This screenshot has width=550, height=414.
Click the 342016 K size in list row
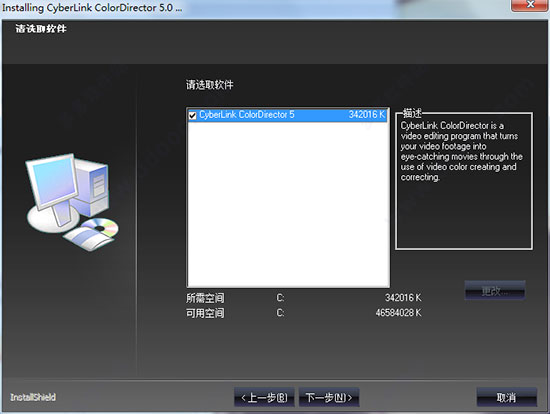pos(367,115)
